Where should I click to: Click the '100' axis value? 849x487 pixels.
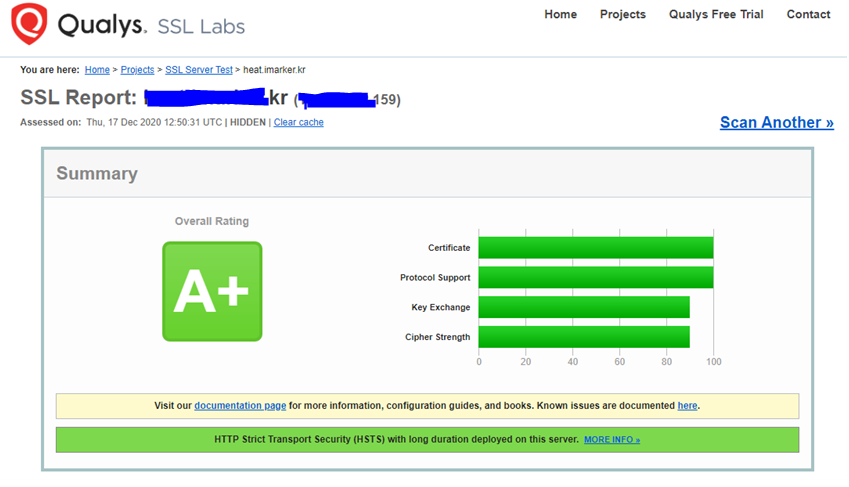tap(714, 362)
